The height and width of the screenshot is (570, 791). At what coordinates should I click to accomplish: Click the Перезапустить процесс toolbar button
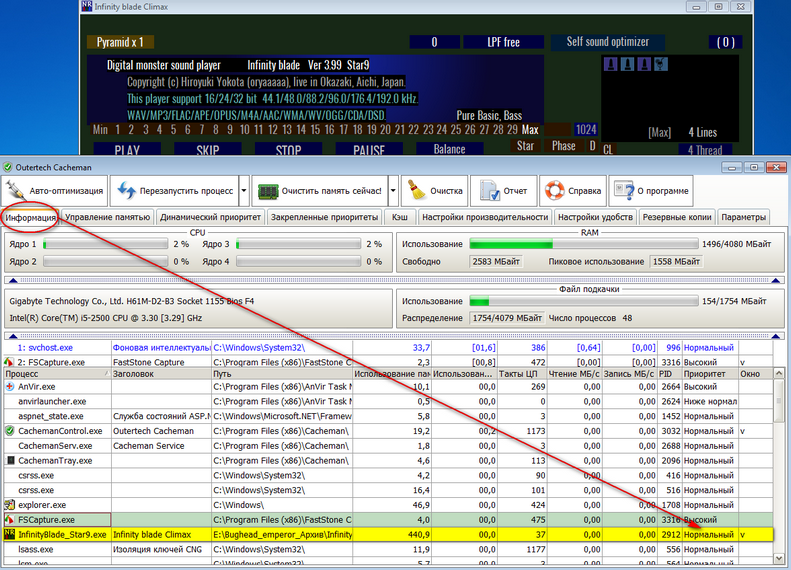pyautogui.click(x=175, y=191)
